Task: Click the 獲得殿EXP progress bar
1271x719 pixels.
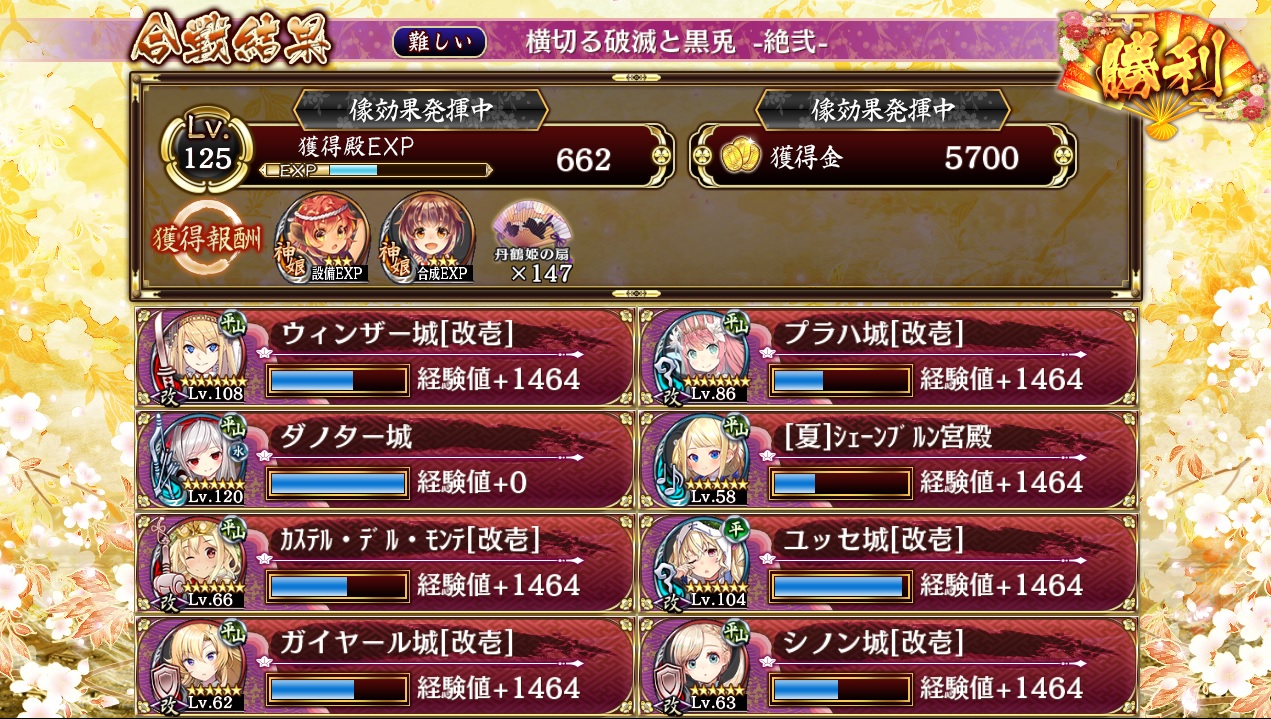Action: 375,170
